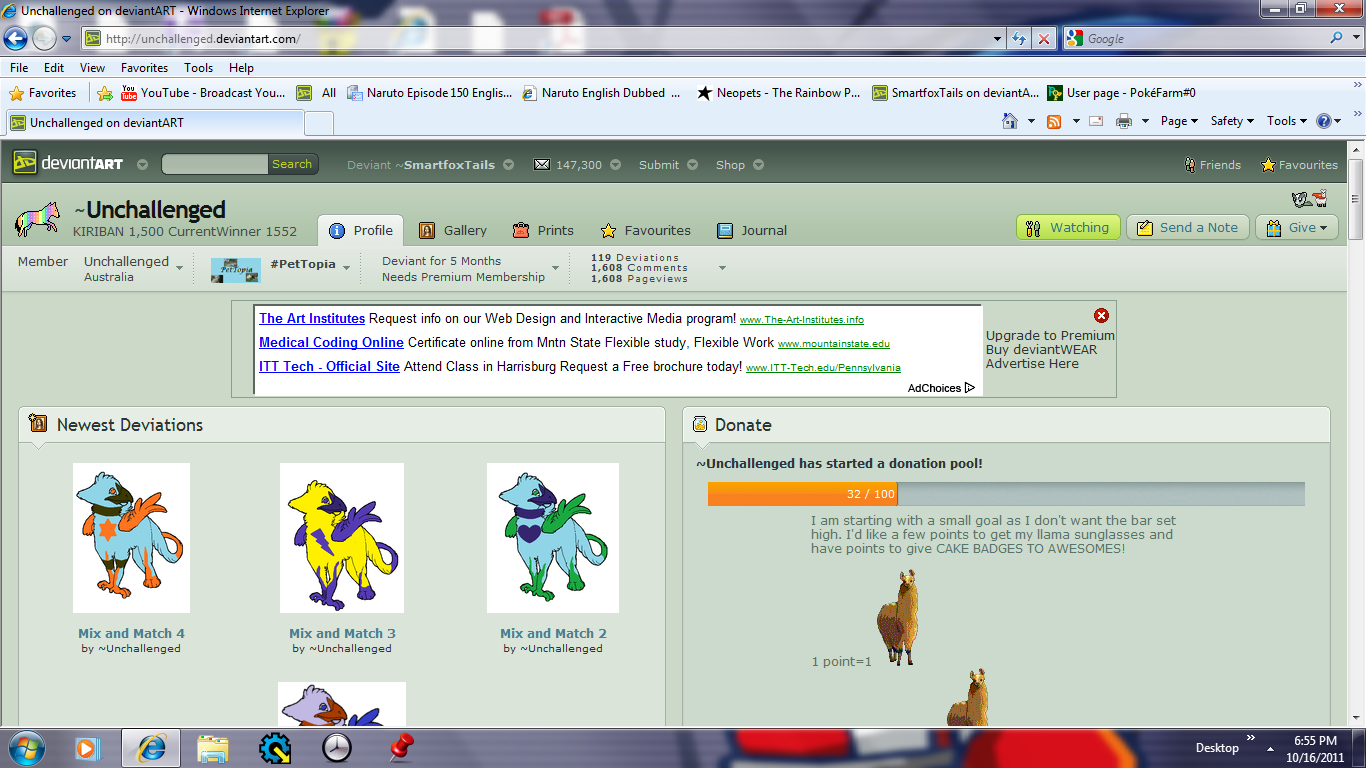Click the deviantART search input field
This screenshot has width=1366, height=768.
(215, 164)
